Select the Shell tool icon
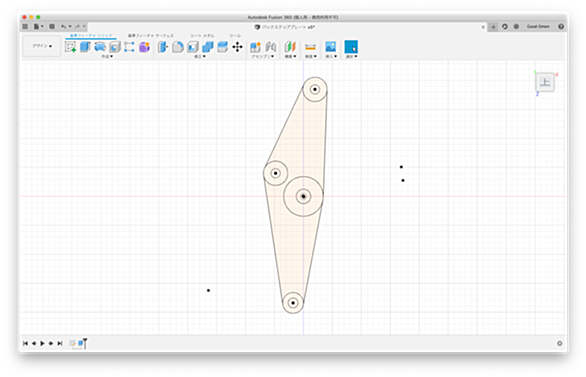Screen dimensions: 586x377 [193, 47]
